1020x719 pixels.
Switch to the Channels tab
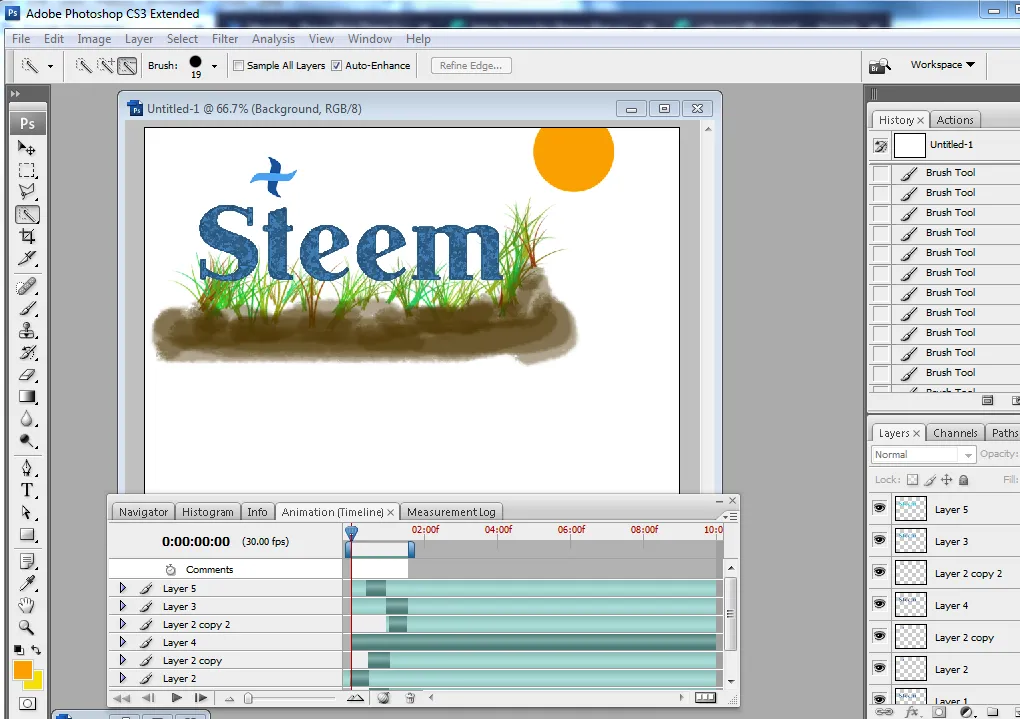[955, 433]
